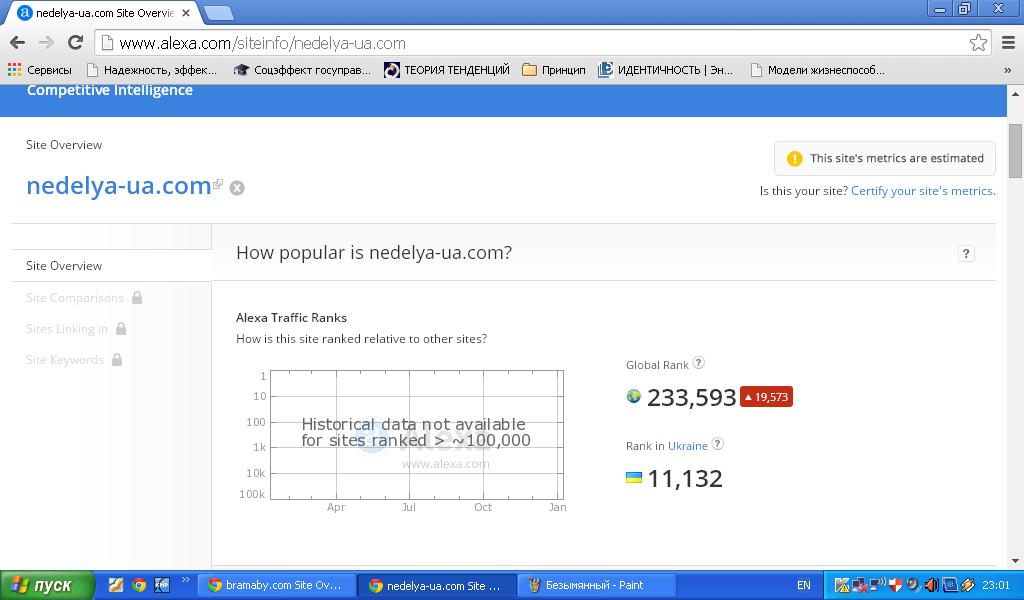1024x600 pixels.
Task: Select locked Sites Linking In item
Action: point(67,329)
